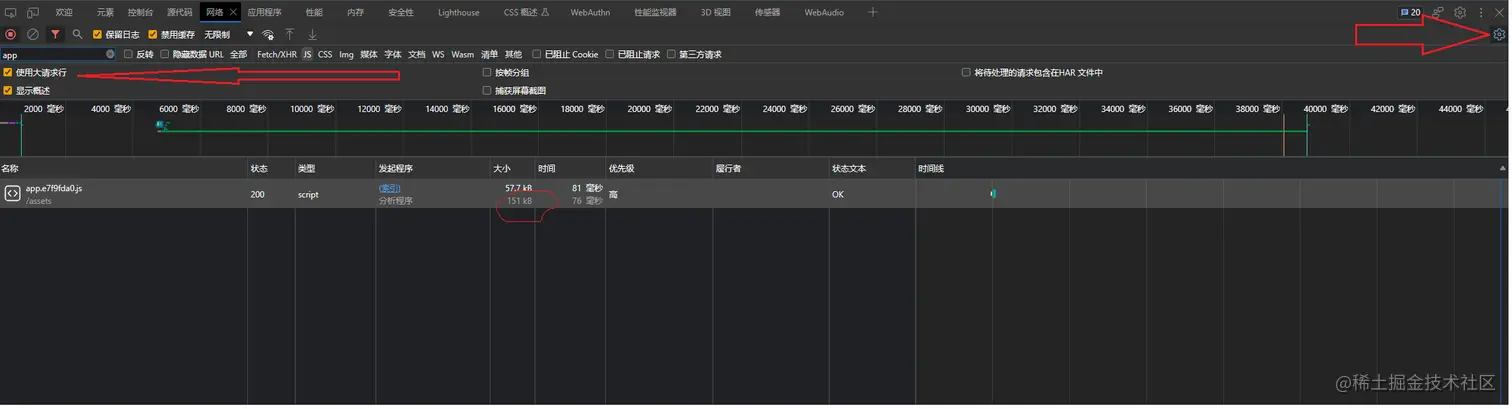Open network settings gear on the right
Viewport: 1512px width, 409px height.
point(1499,34)
